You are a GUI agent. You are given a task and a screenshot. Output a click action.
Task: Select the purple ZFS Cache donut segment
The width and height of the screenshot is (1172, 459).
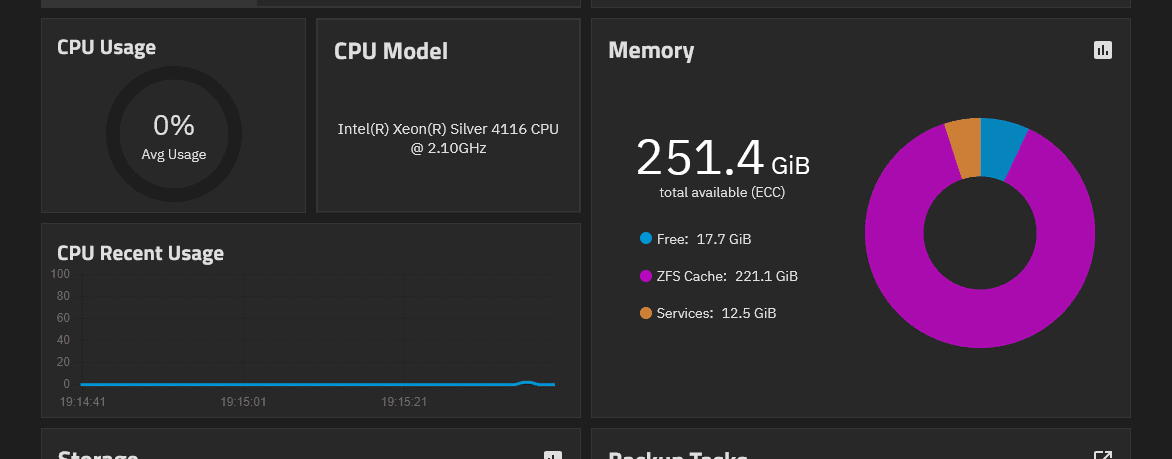980,320
